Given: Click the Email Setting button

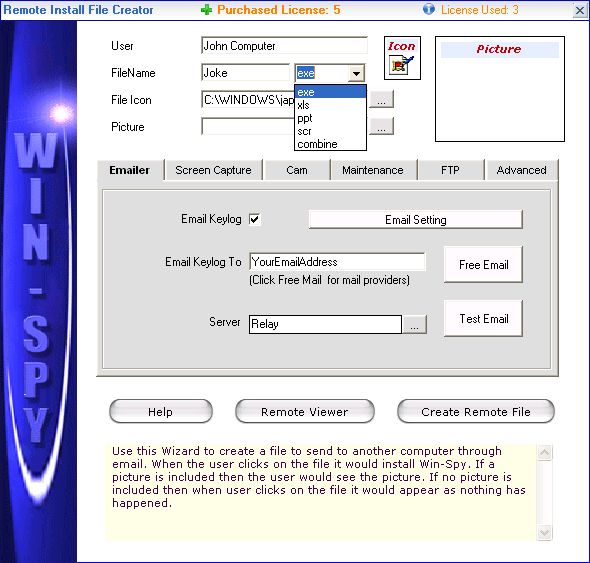Looking at the screenshot, I should [x=415, y=219].
